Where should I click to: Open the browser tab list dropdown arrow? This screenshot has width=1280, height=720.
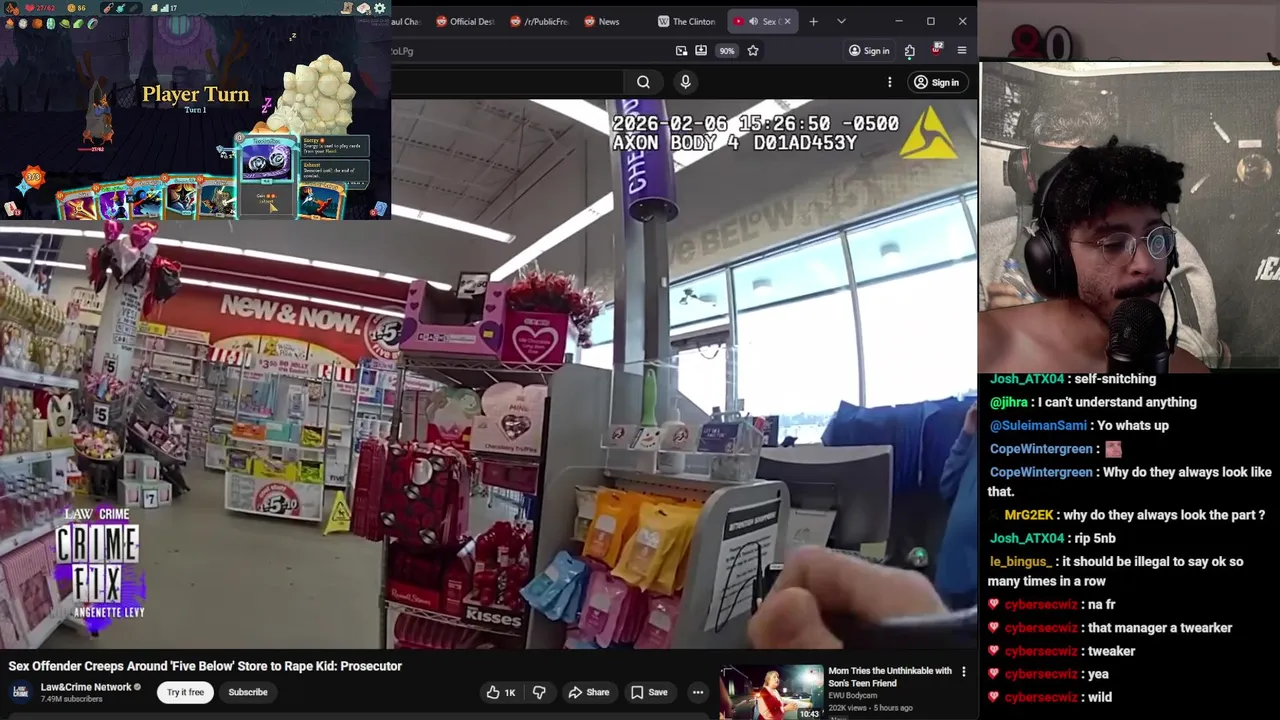841,21
